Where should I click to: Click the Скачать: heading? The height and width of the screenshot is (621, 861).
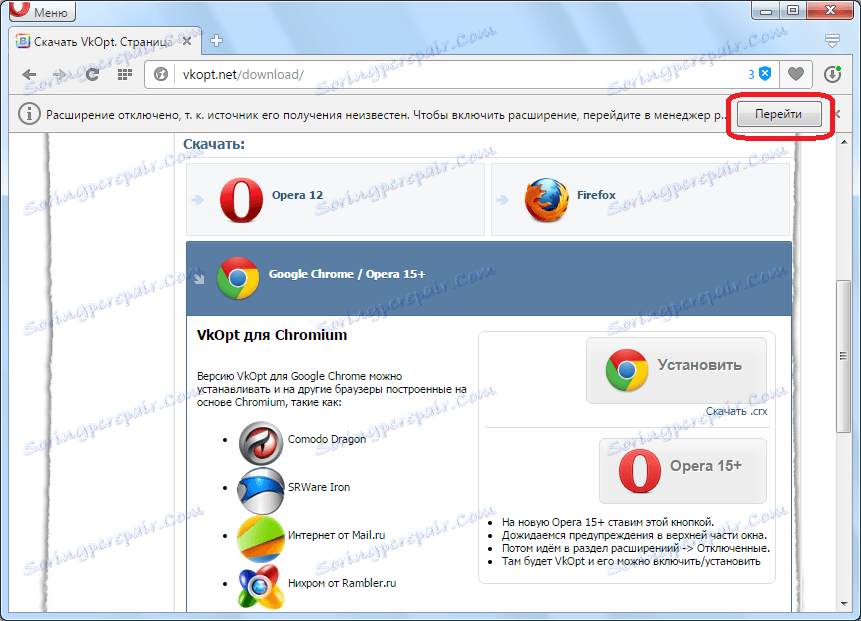[x=214, y=144]
